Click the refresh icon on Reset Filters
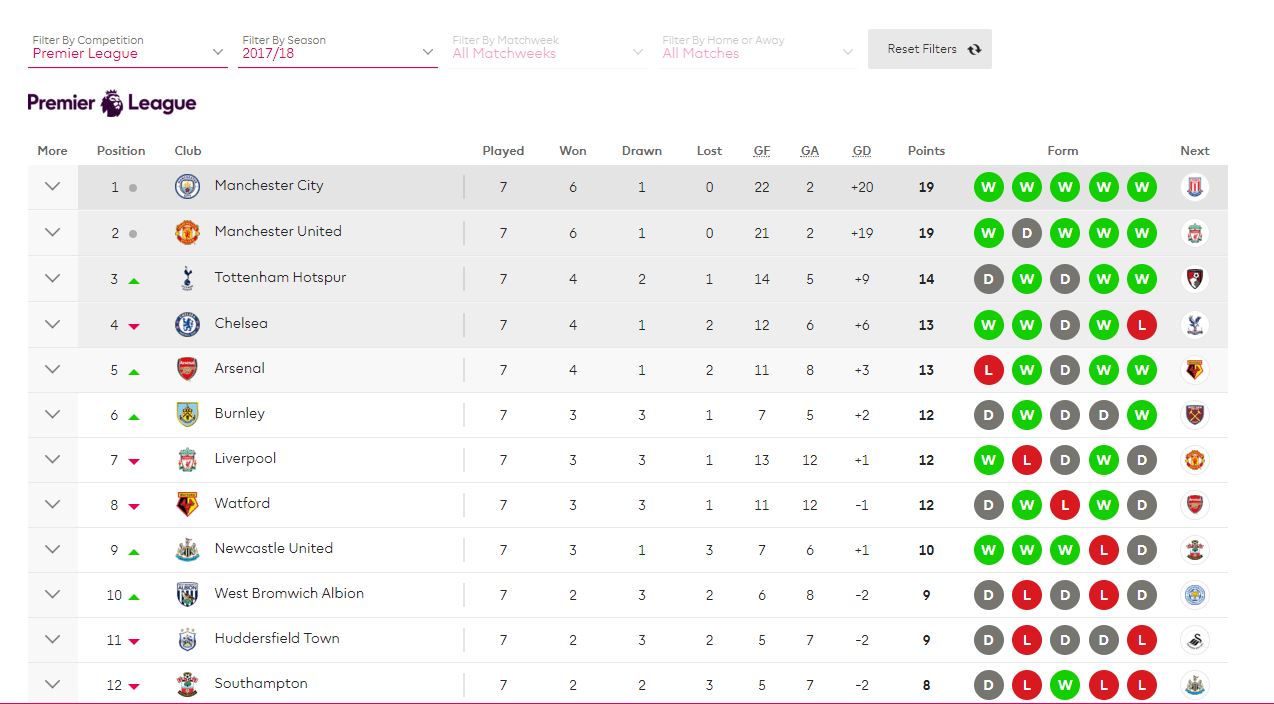This screenshot has width=1274, height=704. point(974,49)
